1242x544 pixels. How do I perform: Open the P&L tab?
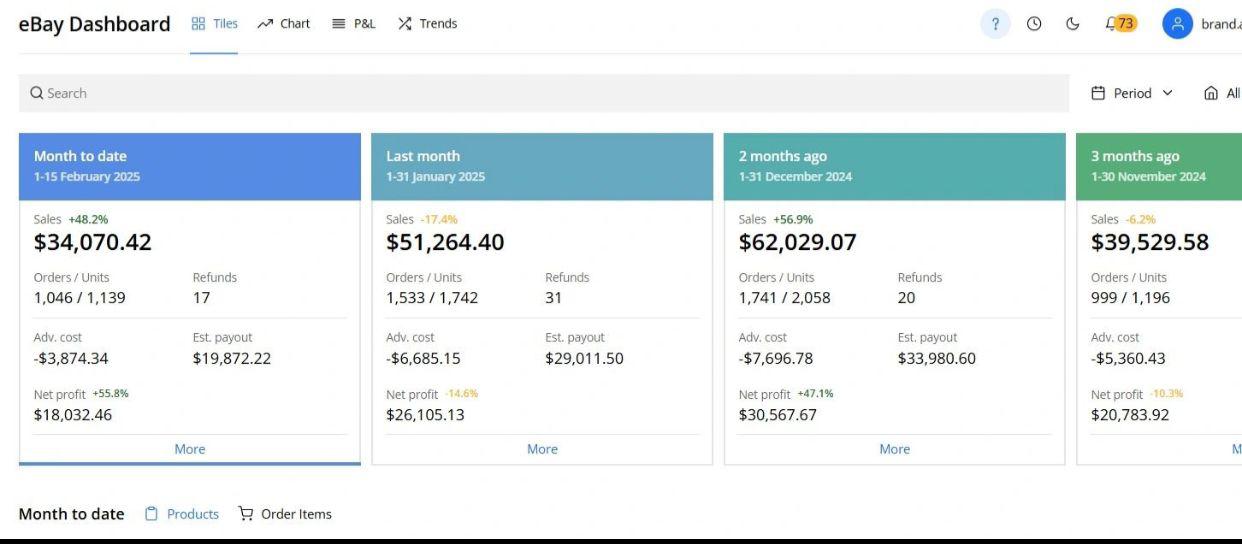pyautogui.click(x=353, y=24)
